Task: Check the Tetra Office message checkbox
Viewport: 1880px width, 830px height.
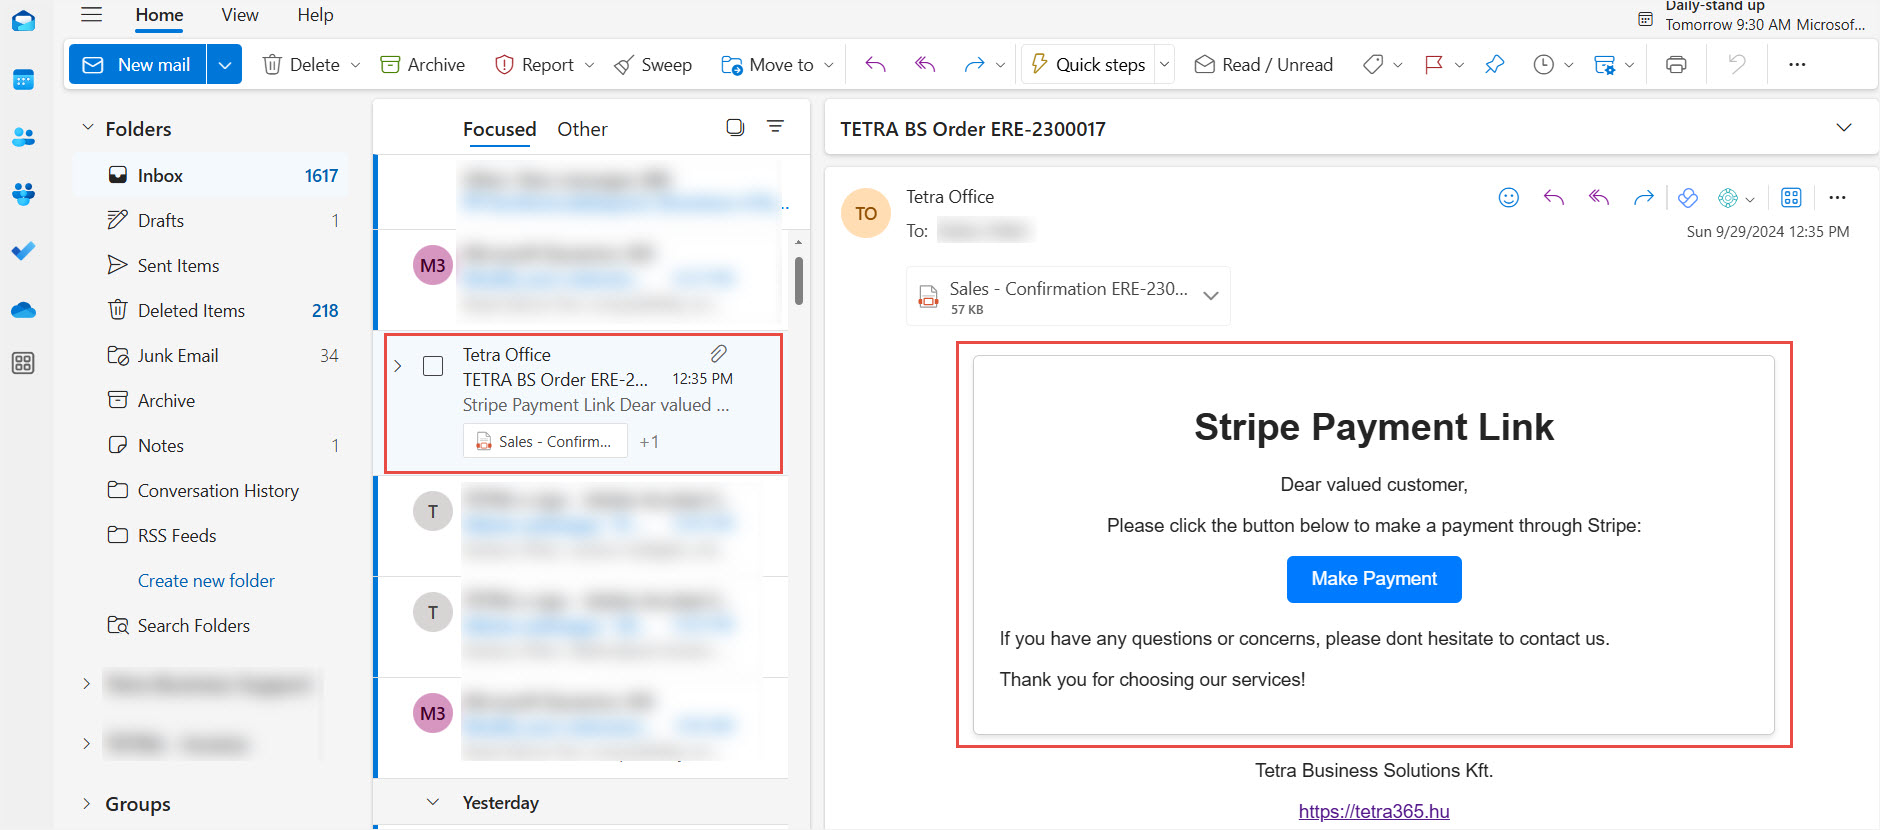Action: (x=433, y=366)
